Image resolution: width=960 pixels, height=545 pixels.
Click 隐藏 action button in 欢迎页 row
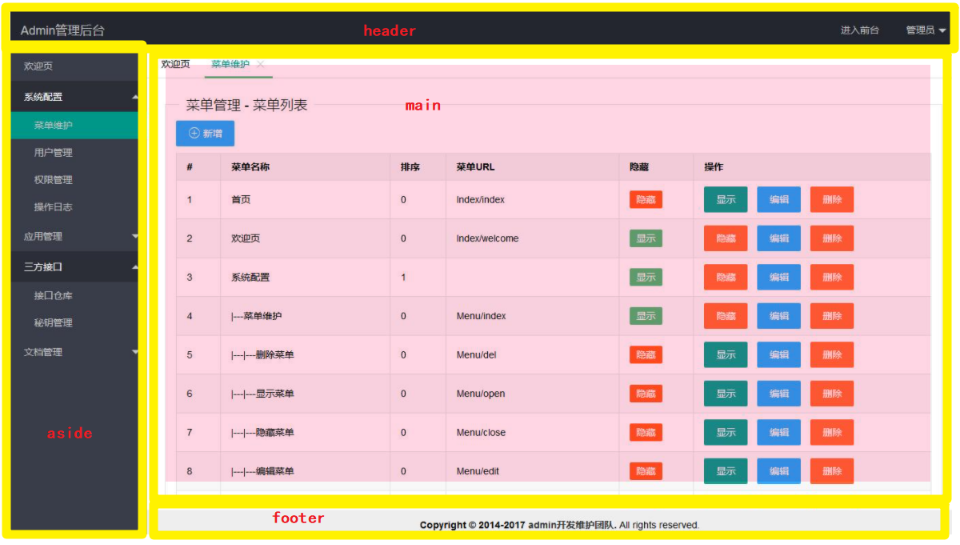click(726, 238)
